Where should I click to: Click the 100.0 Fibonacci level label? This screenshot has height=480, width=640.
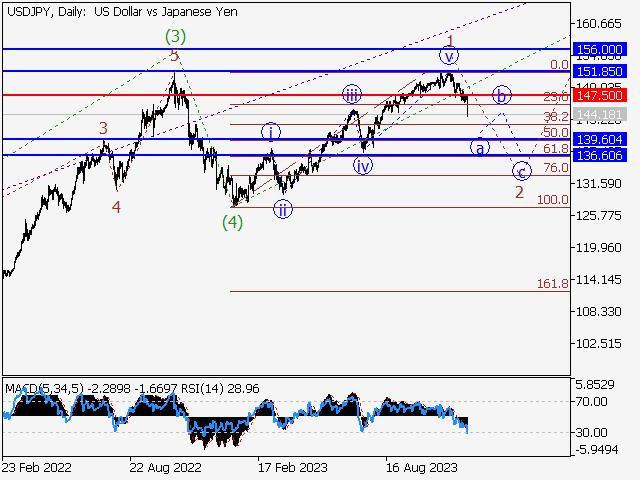[553, 200]
